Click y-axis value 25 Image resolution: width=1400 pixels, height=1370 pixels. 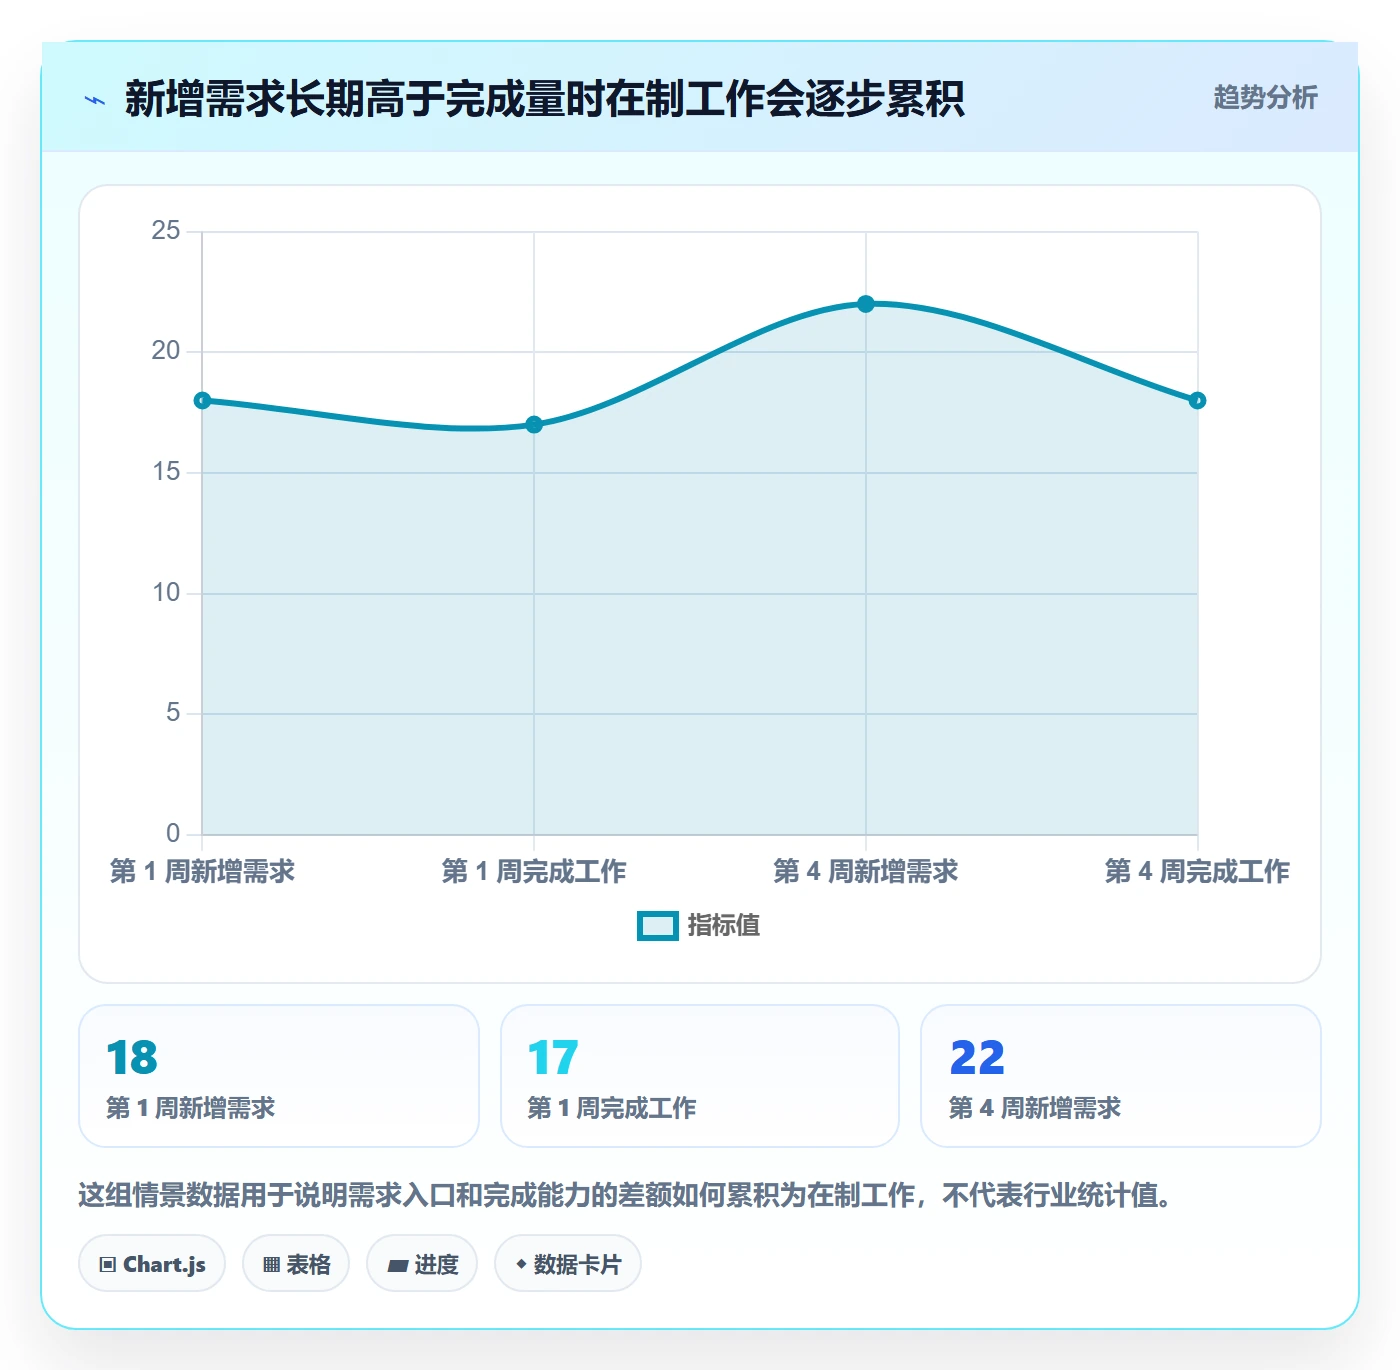pyautogui.click(x=166, y=231)
